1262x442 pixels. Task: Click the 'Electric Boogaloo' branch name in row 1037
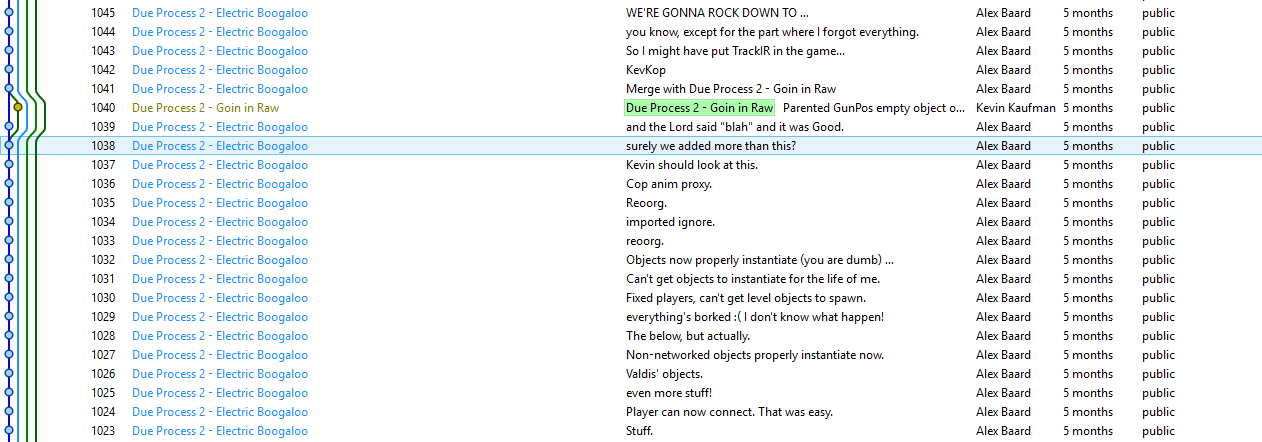(x=220, y=165)
